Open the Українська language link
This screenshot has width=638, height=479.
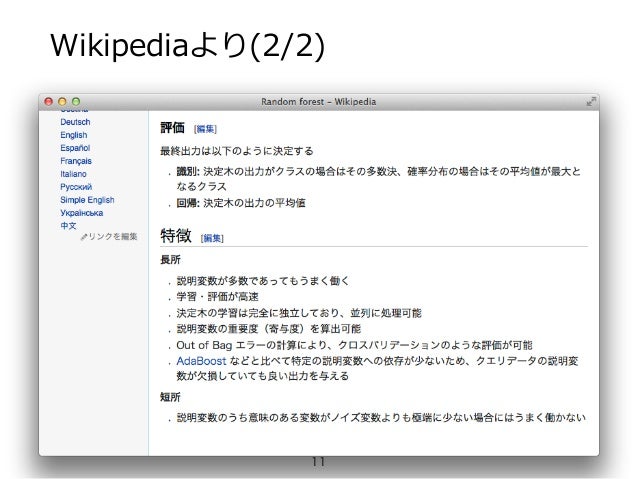pyautogui.click(x=81, y=213)
